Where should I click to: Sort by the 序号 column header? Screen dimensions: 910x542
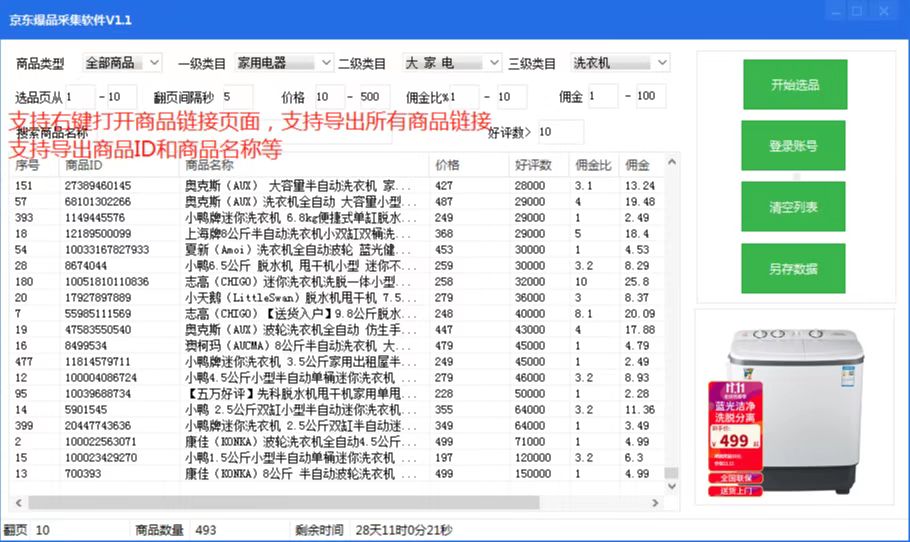[35, 165]
